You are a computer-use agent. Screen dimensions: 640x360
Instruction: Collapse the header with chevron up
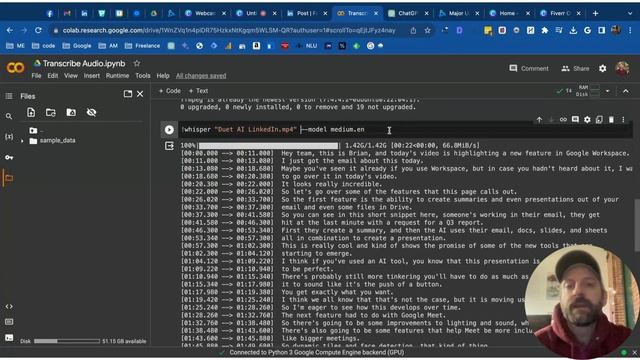(x=626, y=91)
